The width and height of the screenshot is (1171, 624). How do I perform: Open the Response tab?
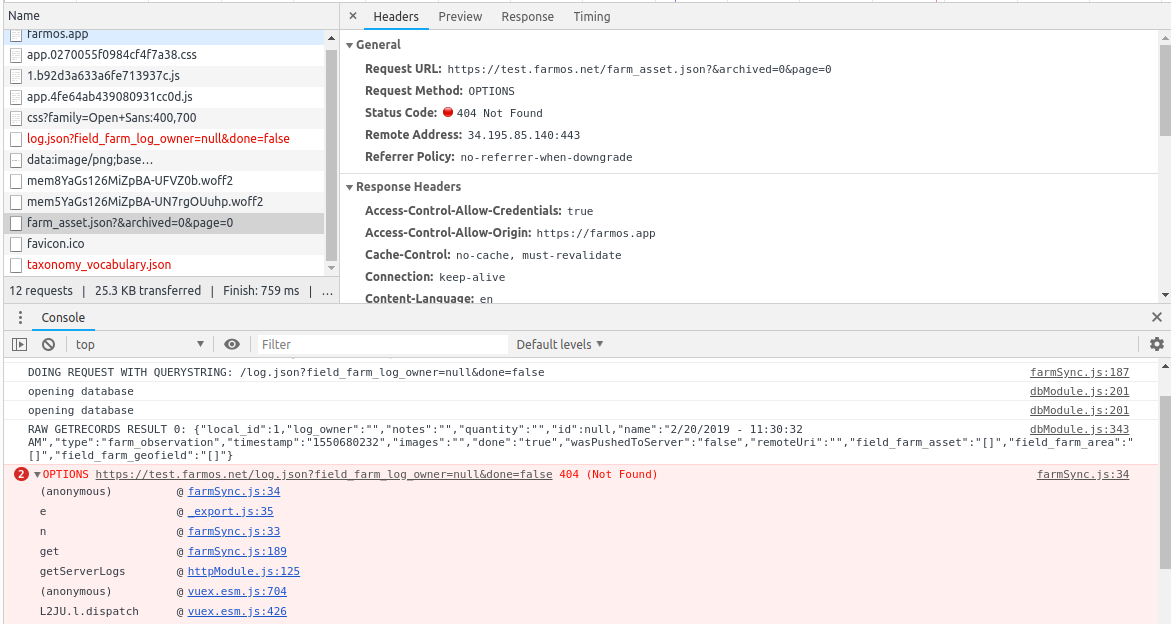click(x=527, y=17)
